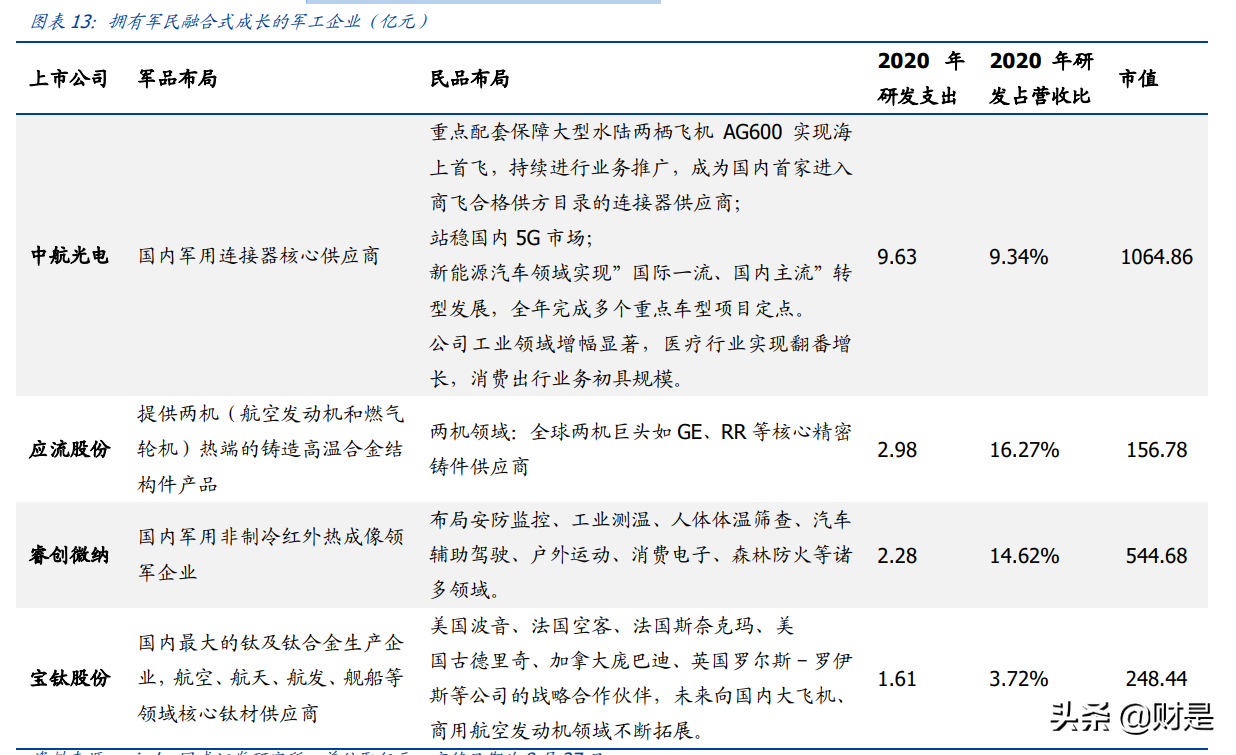Click the 市值 column header
This screenshot has height=755, width=1236.
click(1139, 79)
